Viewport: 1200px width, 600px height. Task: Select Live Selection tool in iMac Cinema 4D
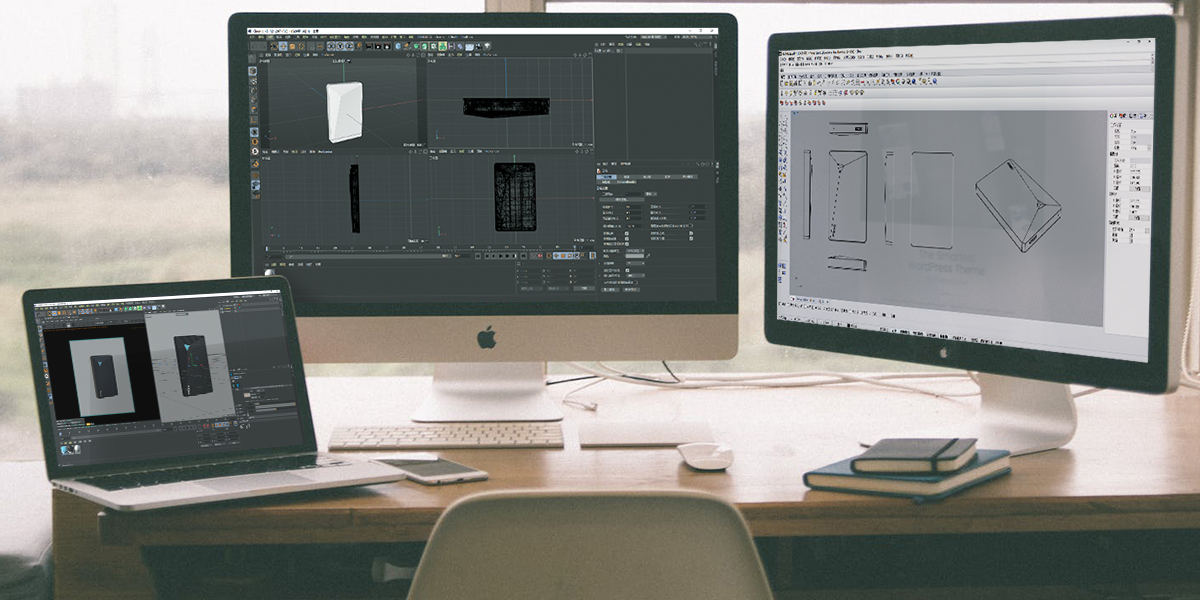[274, 46]
